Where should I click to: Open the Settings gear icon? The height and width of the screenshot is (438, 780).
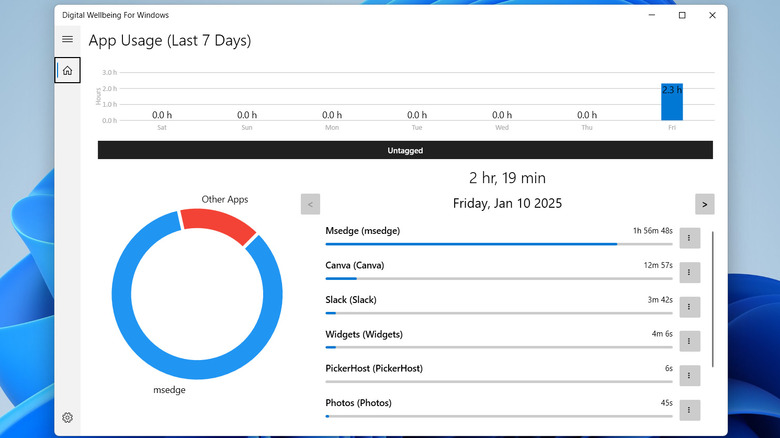[x=67, y=417]
